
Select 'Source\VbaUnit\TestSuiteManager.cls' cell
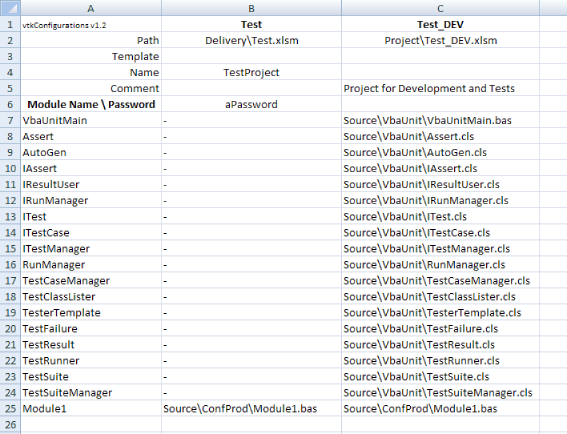440,392
